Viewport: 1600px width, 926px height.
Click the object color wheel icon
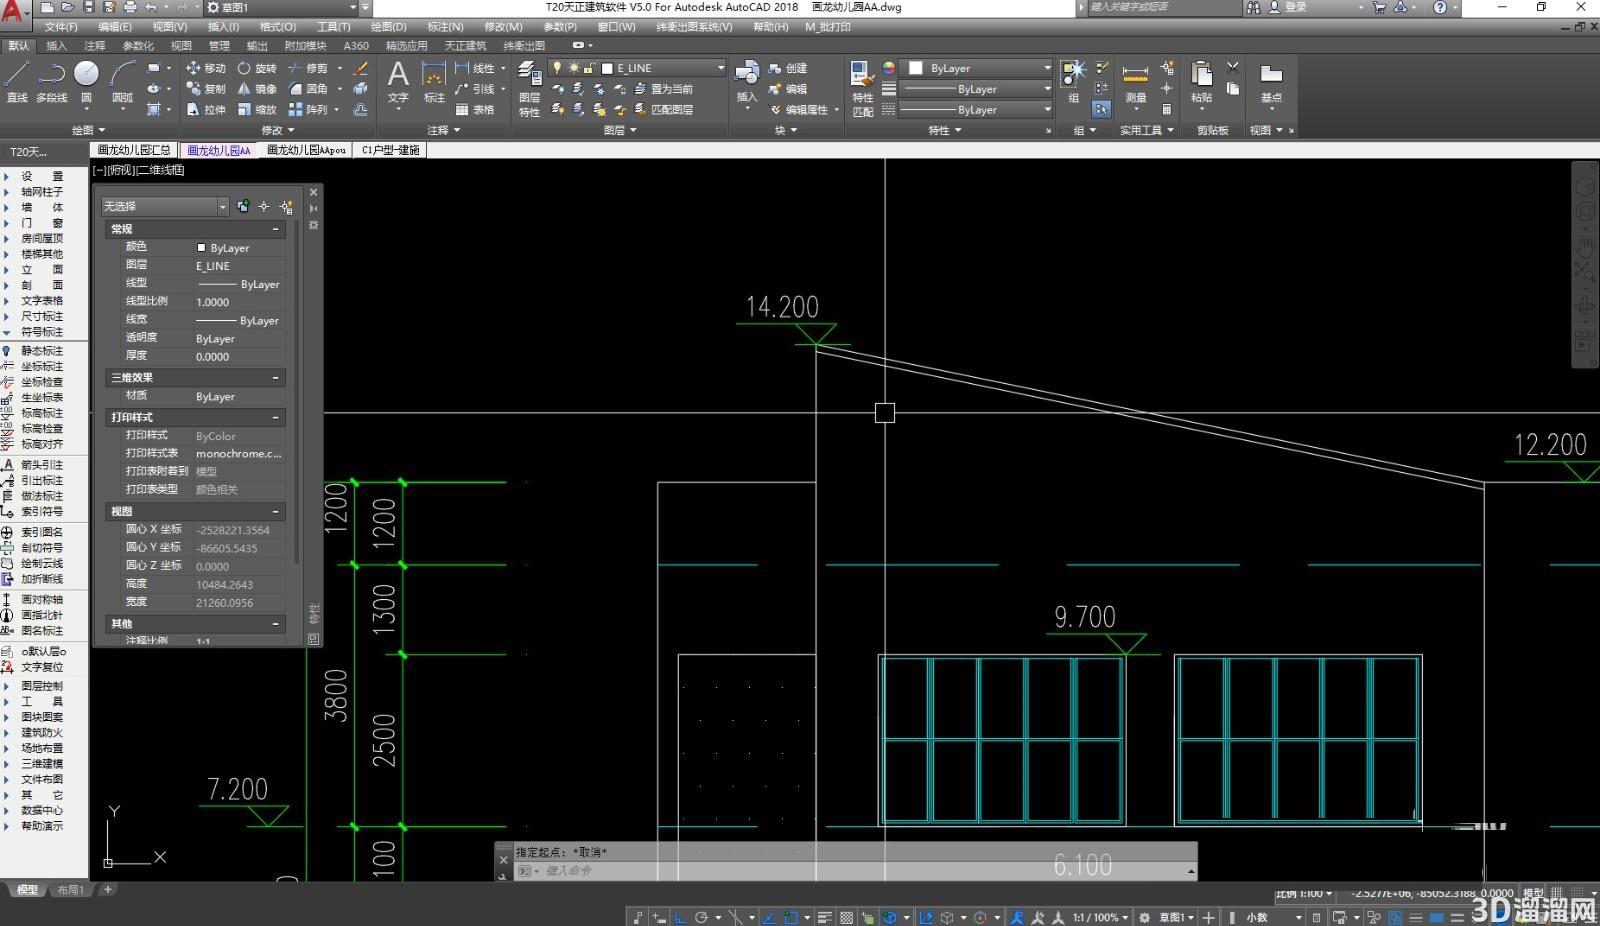888,68
